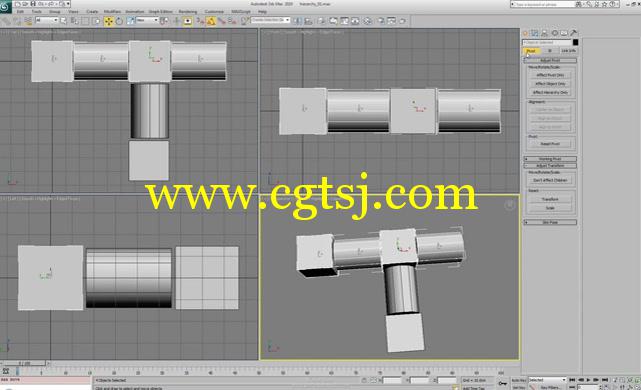Viewport: 641px width, 390px height.
Task: Toggle the Selection Lock icon
Action: pyautogui.click(x=364, y=380)
